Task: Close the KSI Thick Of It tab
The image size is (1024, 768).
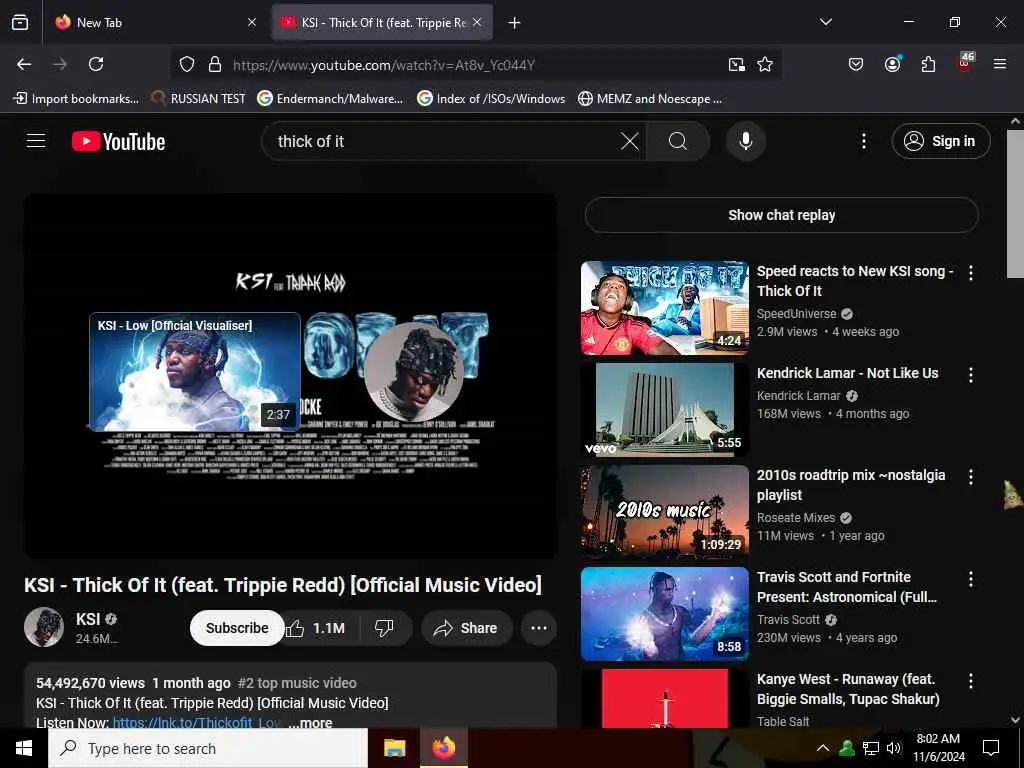Action: [x=477, y=23]
